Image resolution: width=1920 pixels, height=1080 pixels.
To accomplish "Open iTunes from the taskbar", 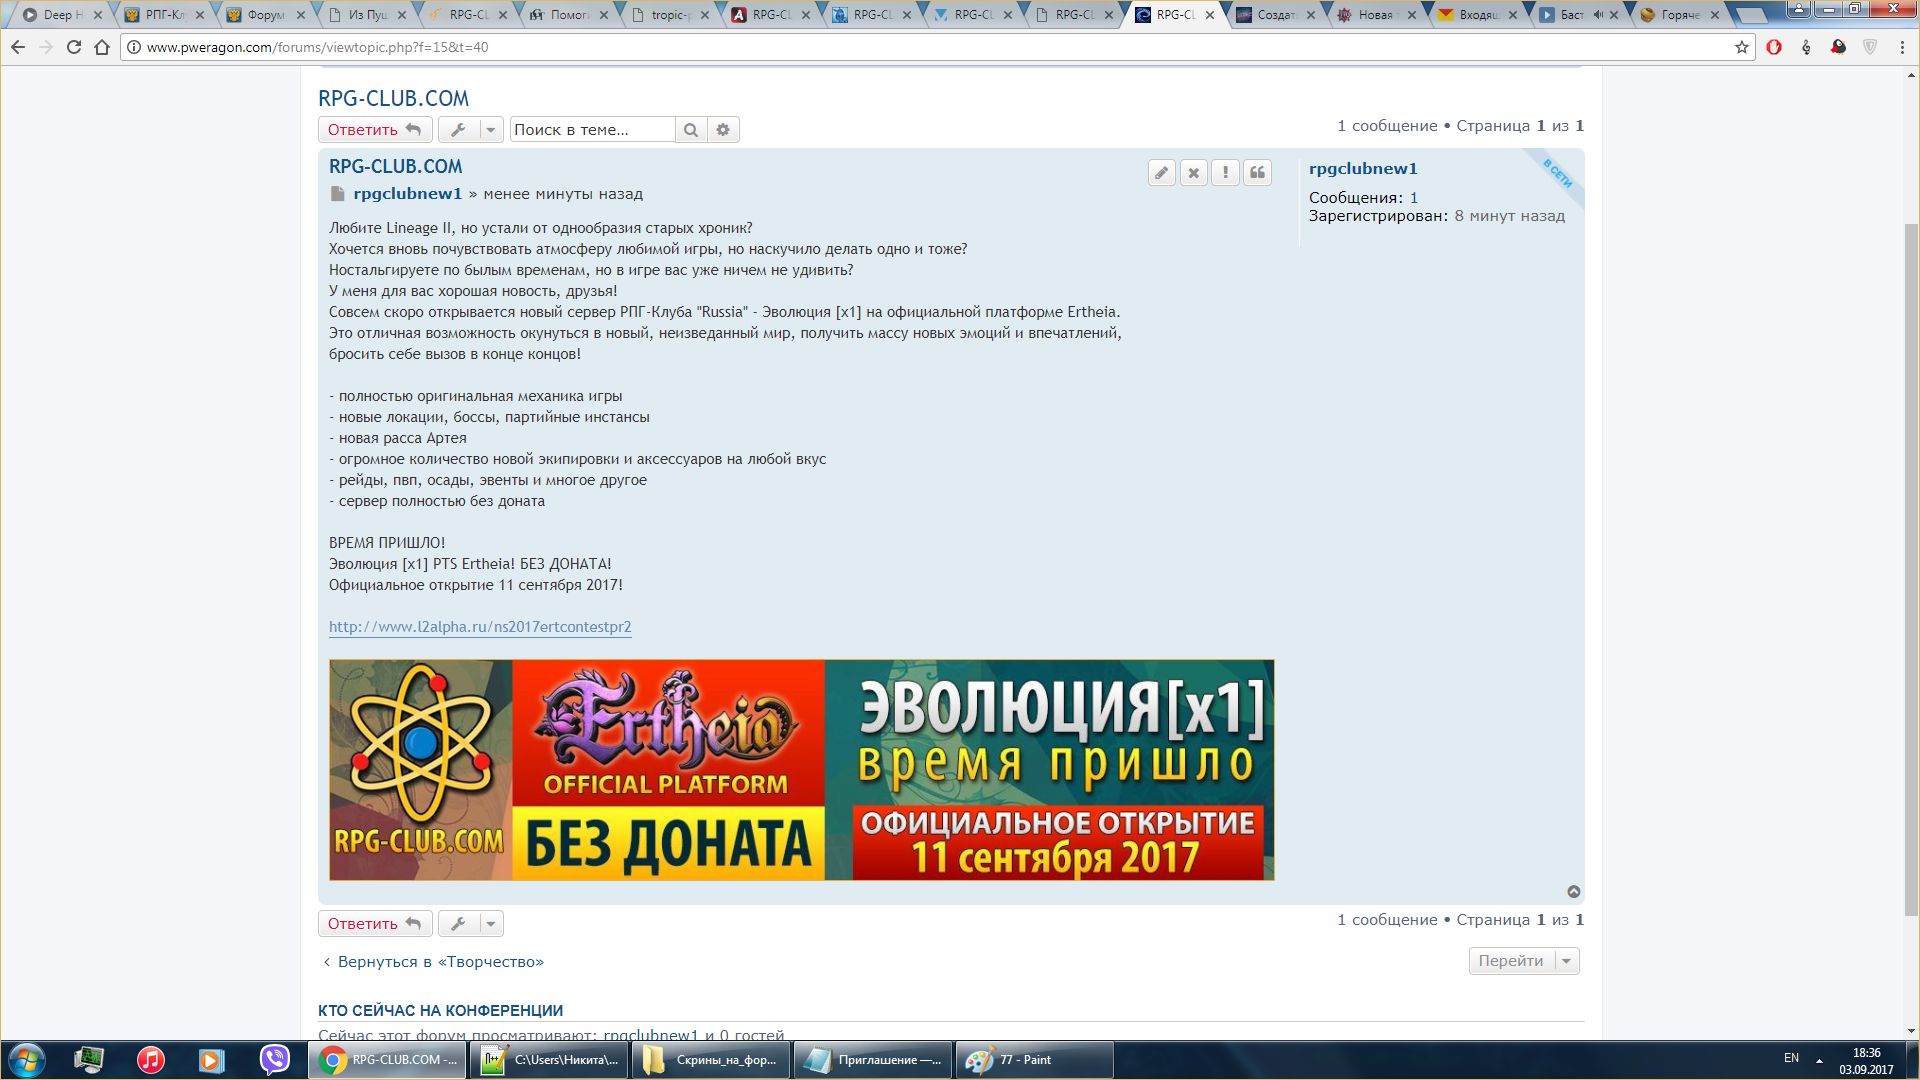I will tap(151, 1060).
